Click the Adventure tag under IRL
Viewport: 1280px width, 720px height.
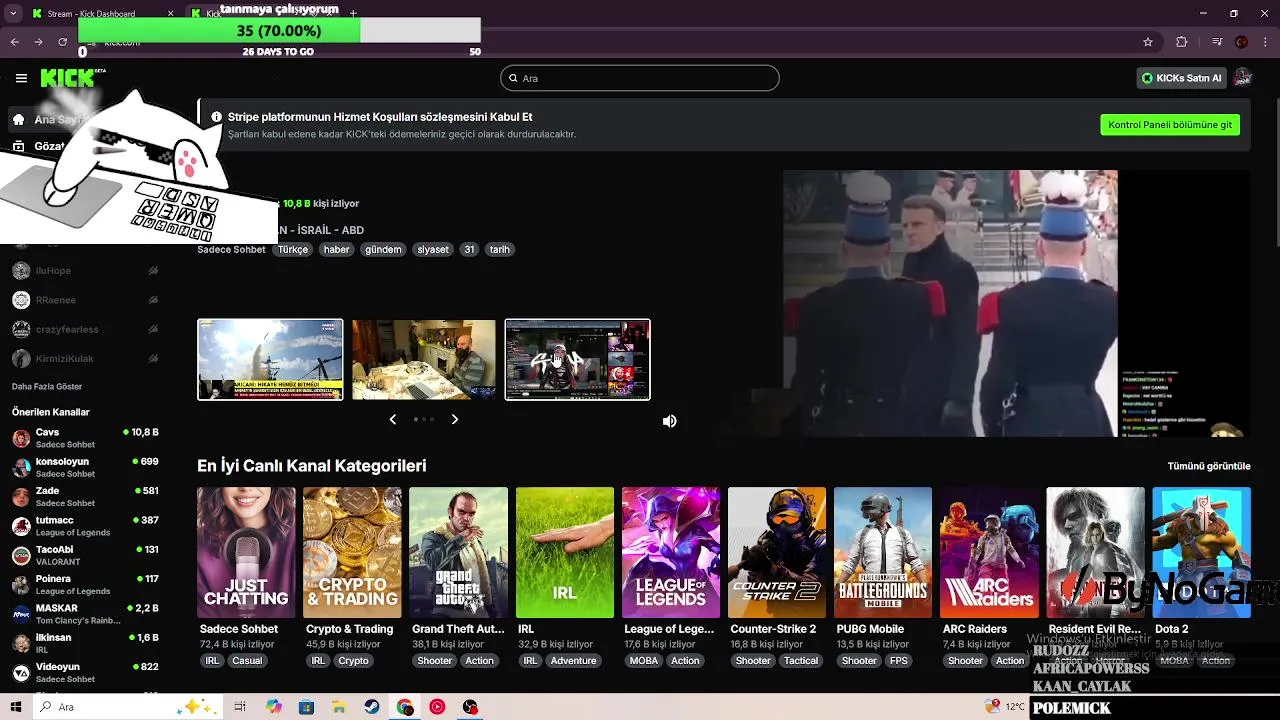(x=573, y=661)
